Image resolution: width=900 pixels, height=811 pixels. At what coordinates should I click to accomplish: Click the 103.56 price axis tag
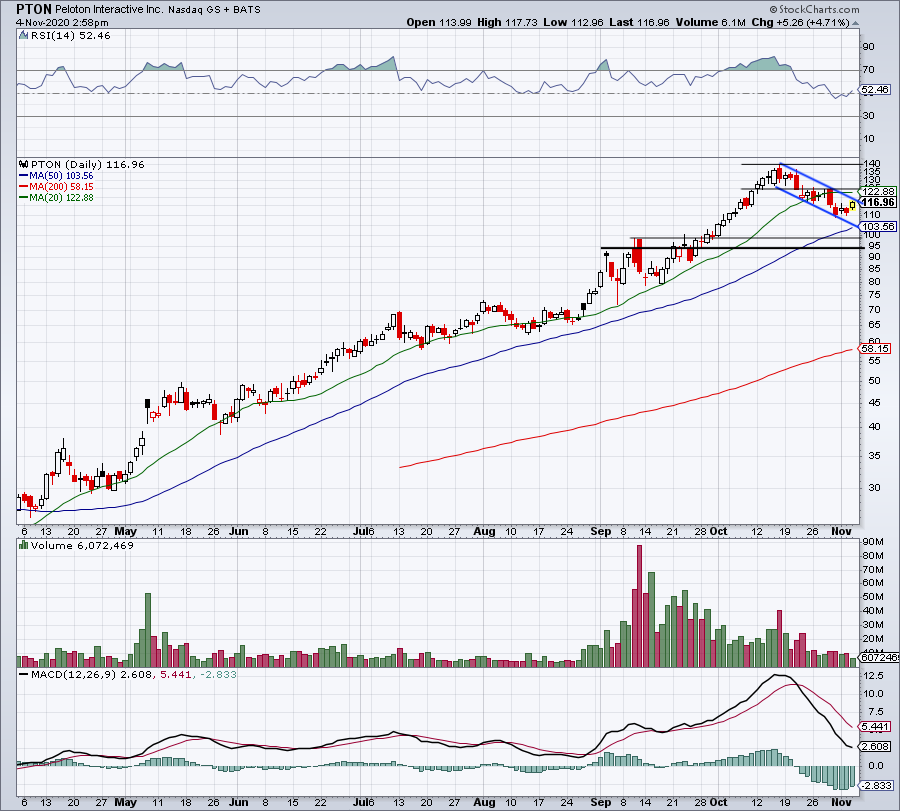pos(878,227)
